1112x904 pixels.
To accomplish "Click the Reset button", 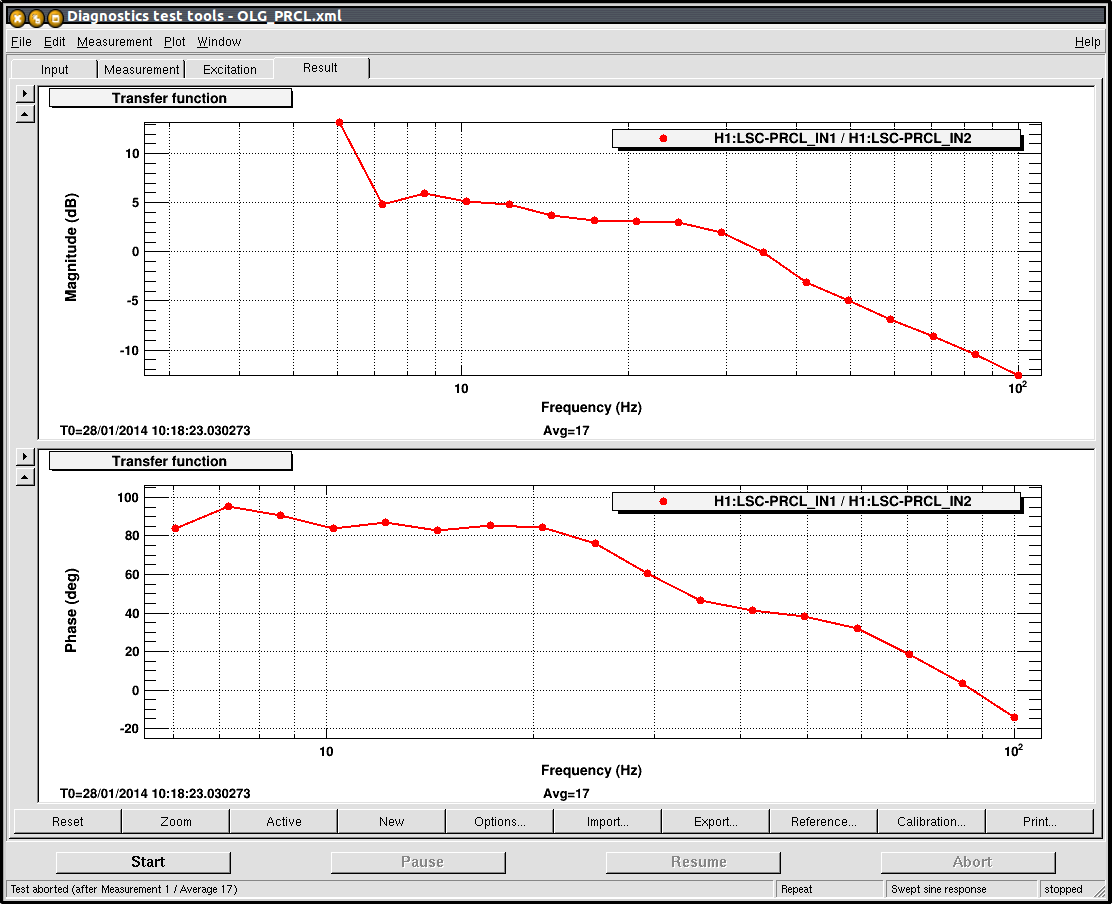I will [x=68, y=821].
